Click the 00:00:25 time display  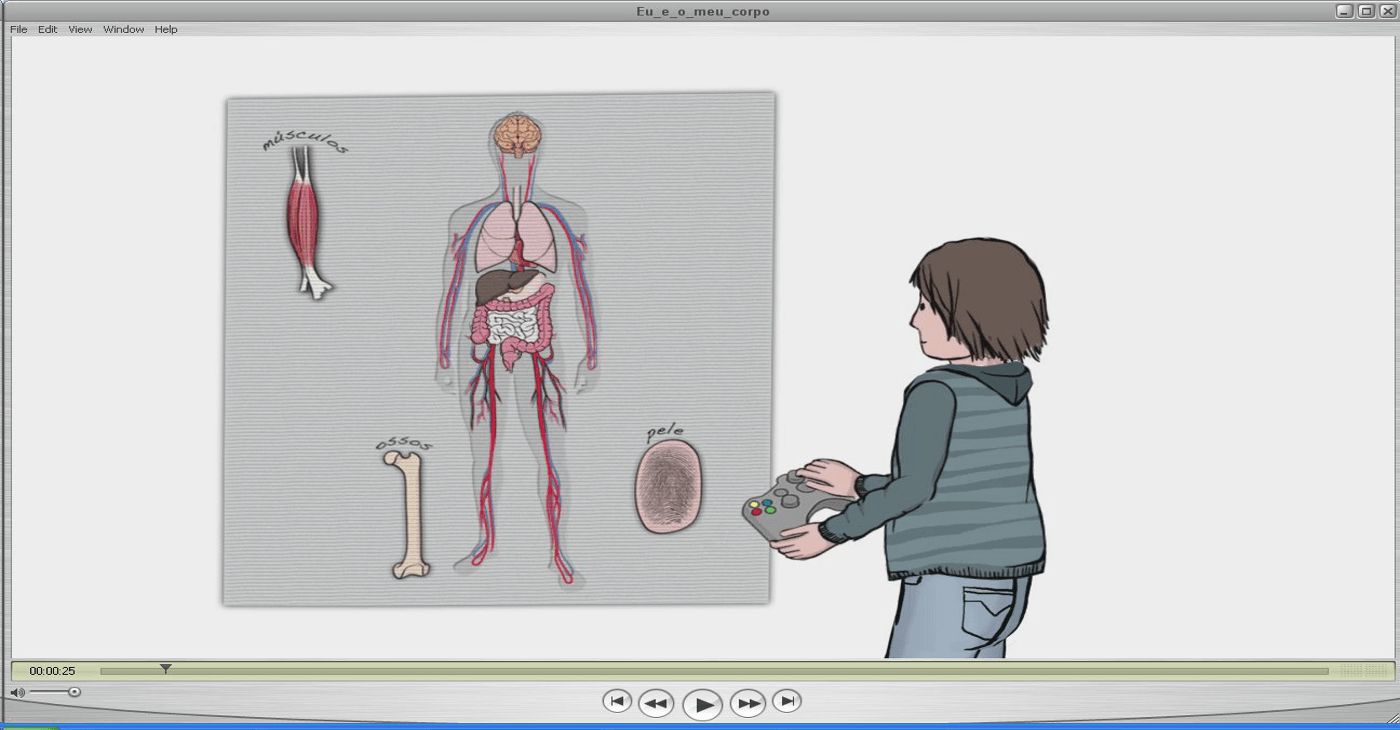(x=52, y=671)
